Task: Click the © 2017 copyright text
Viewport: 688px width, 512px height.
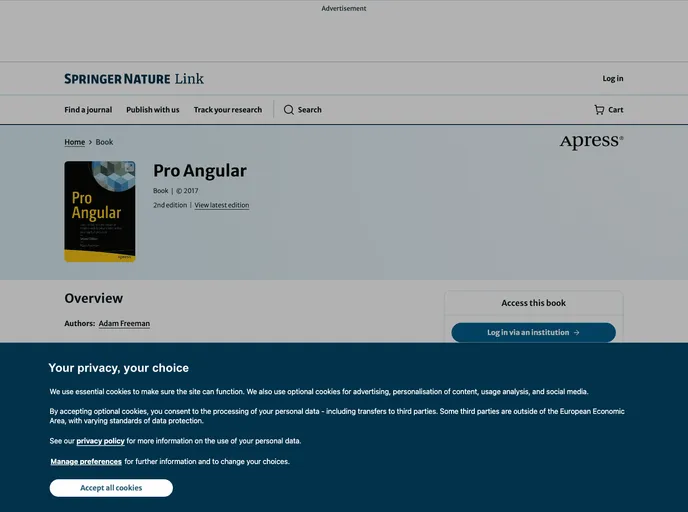Action: coord(187,191)
